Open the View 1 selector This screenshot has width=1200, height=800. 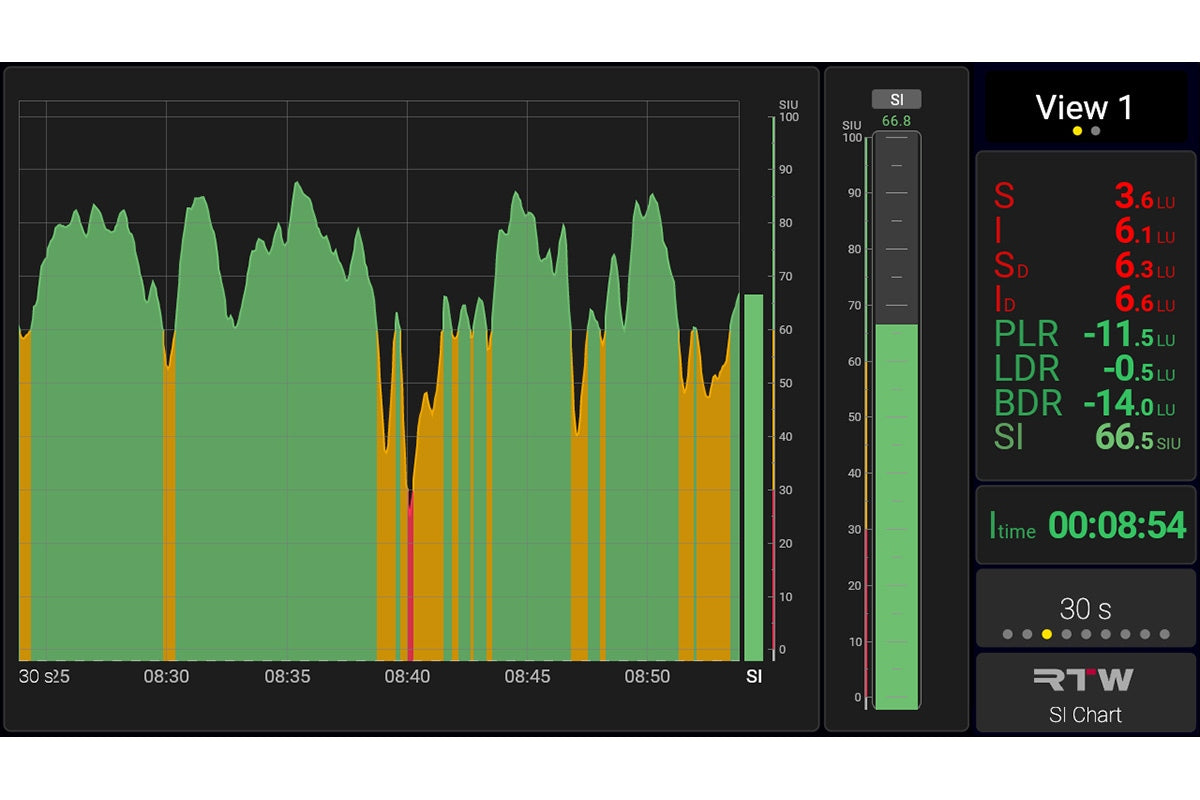[1085, 107]
